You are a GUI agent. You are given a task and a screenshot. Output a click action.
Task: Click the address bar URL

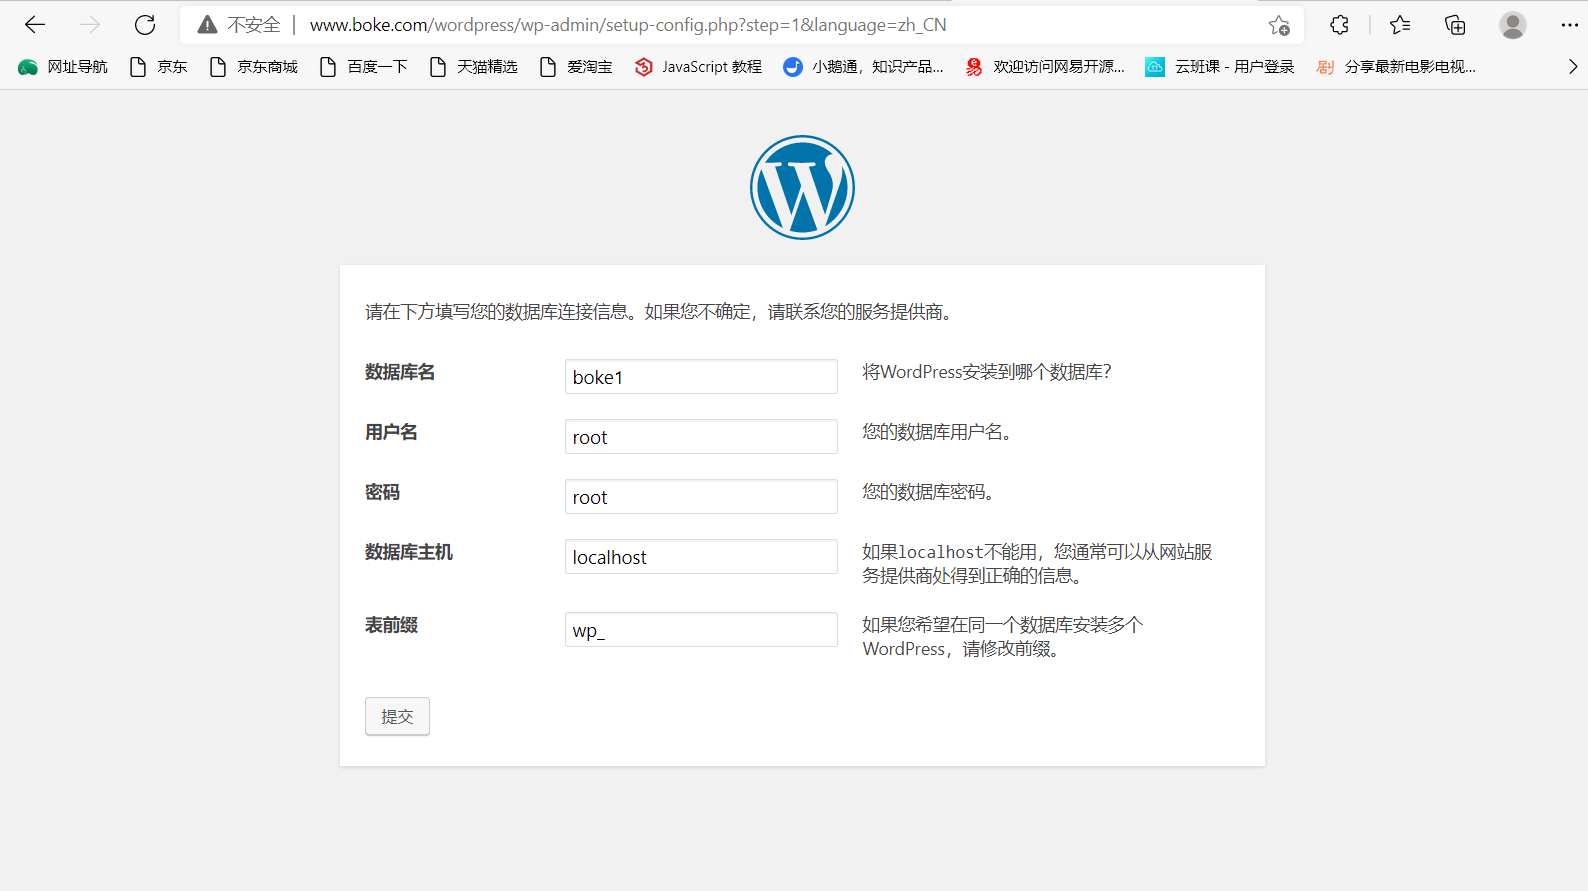point(628,25)
